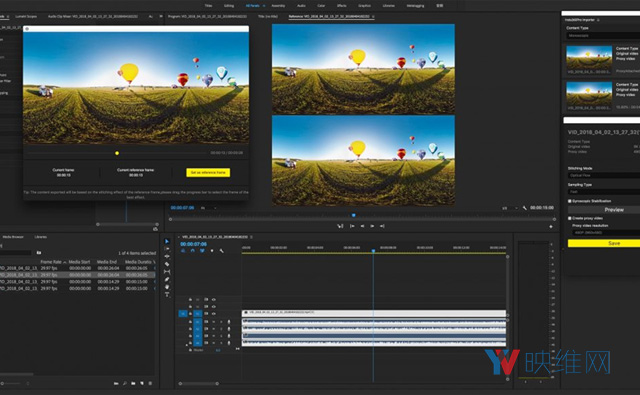Open the Stitching Mode dropdown
This screenshot has height=395, width=640.
coord(604,175)
